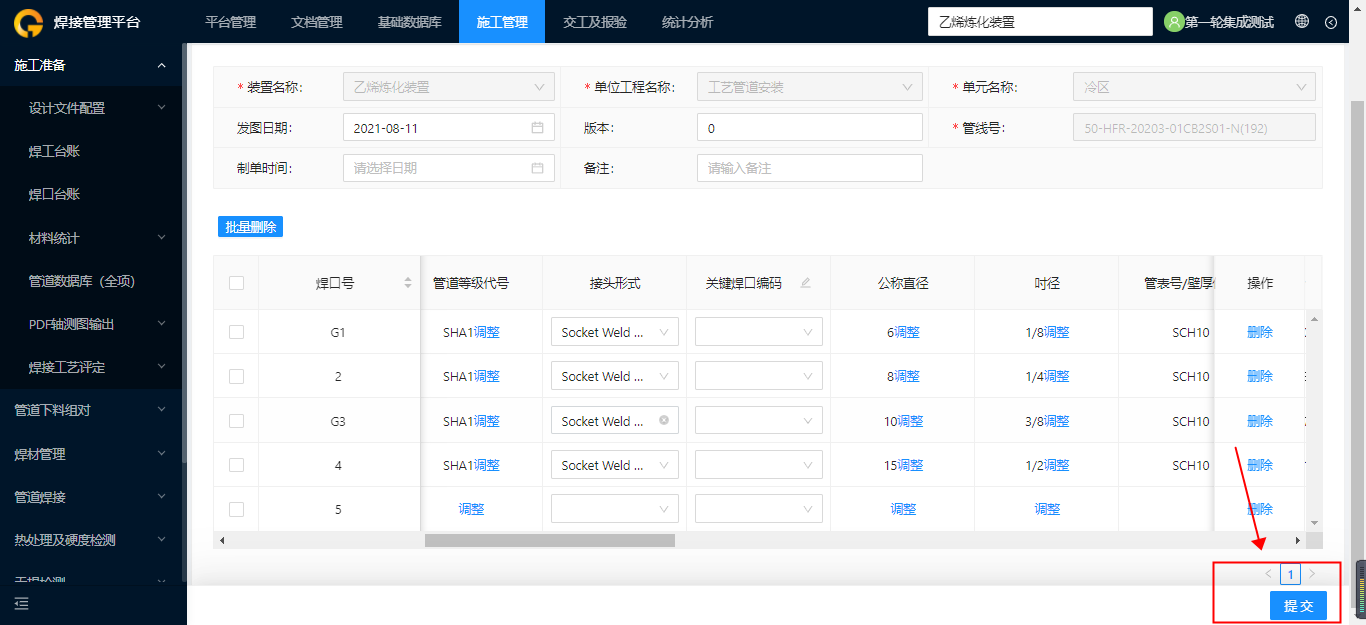Sort the table by 焊口号
Viewport: 1366px width, 625px height.
(x=408, y=283)
